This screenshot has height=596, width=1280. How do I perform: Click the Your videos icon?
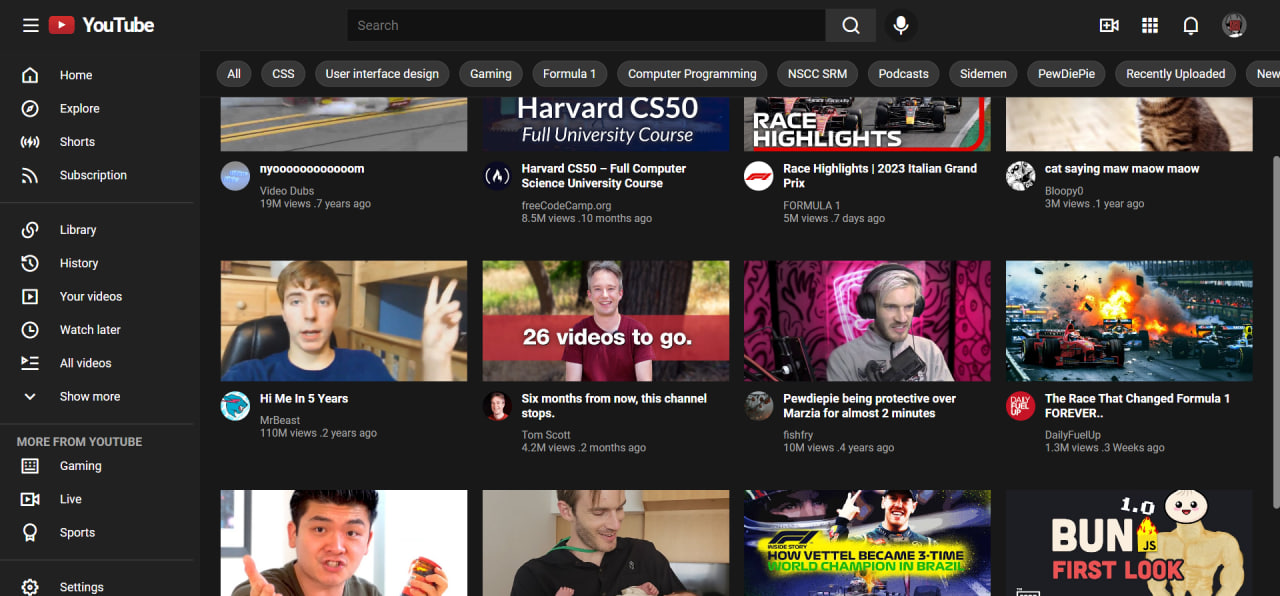[30, 296]
